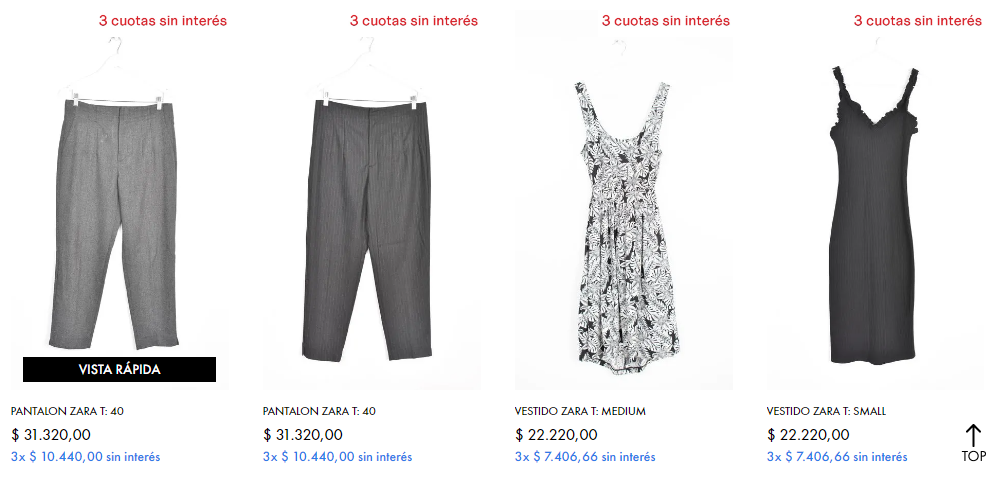The image size is (997, 484).
Task: Open the VESTIDO ZARA T: MEDIUM link
Action: point(580,411)
